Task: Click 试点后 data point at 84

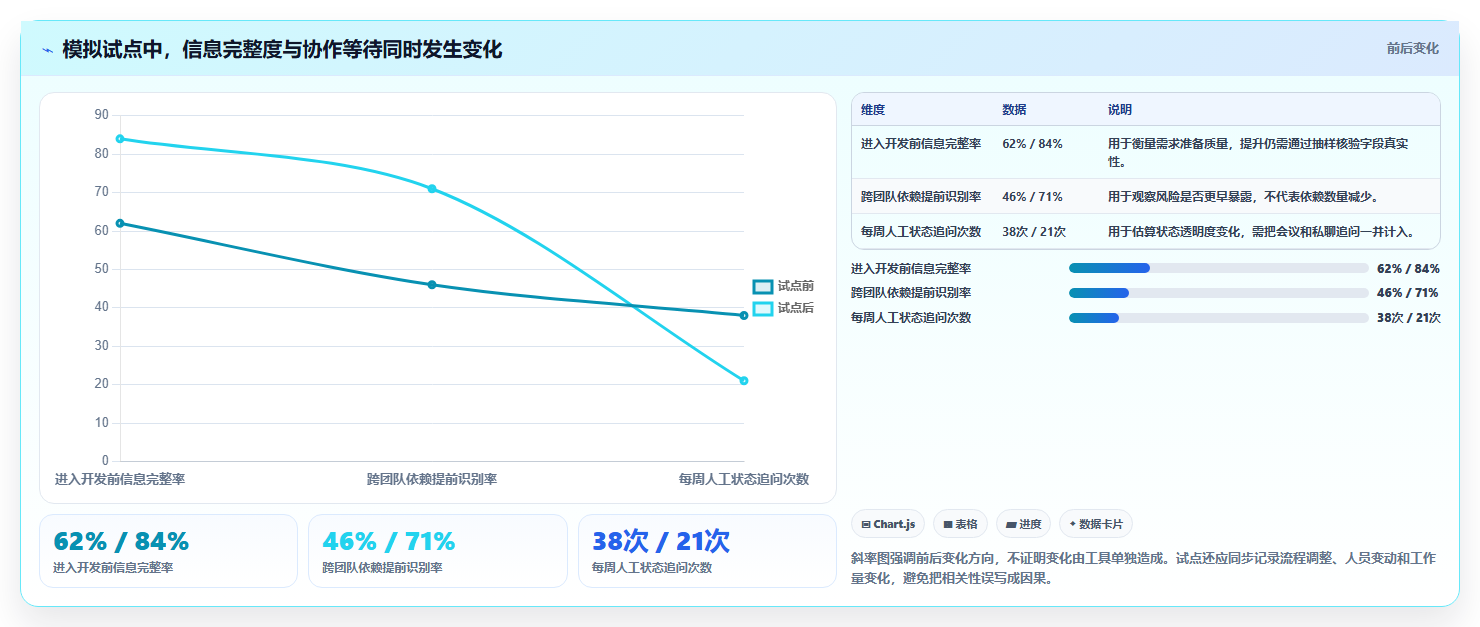Action: coord(120,139)
